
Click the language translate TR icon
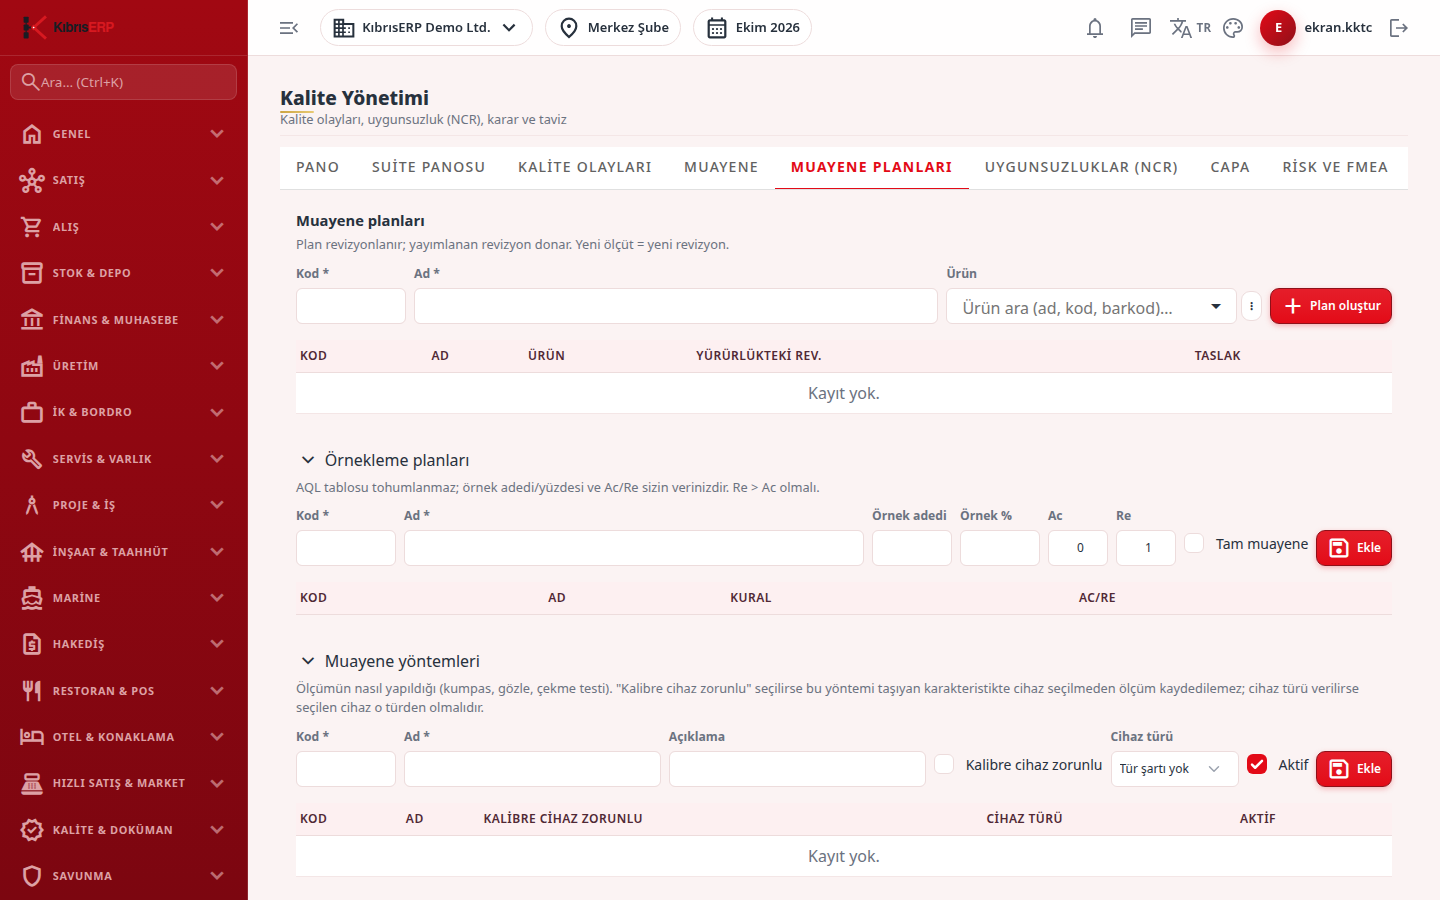pyautogui.click(x=1190, y=28)
